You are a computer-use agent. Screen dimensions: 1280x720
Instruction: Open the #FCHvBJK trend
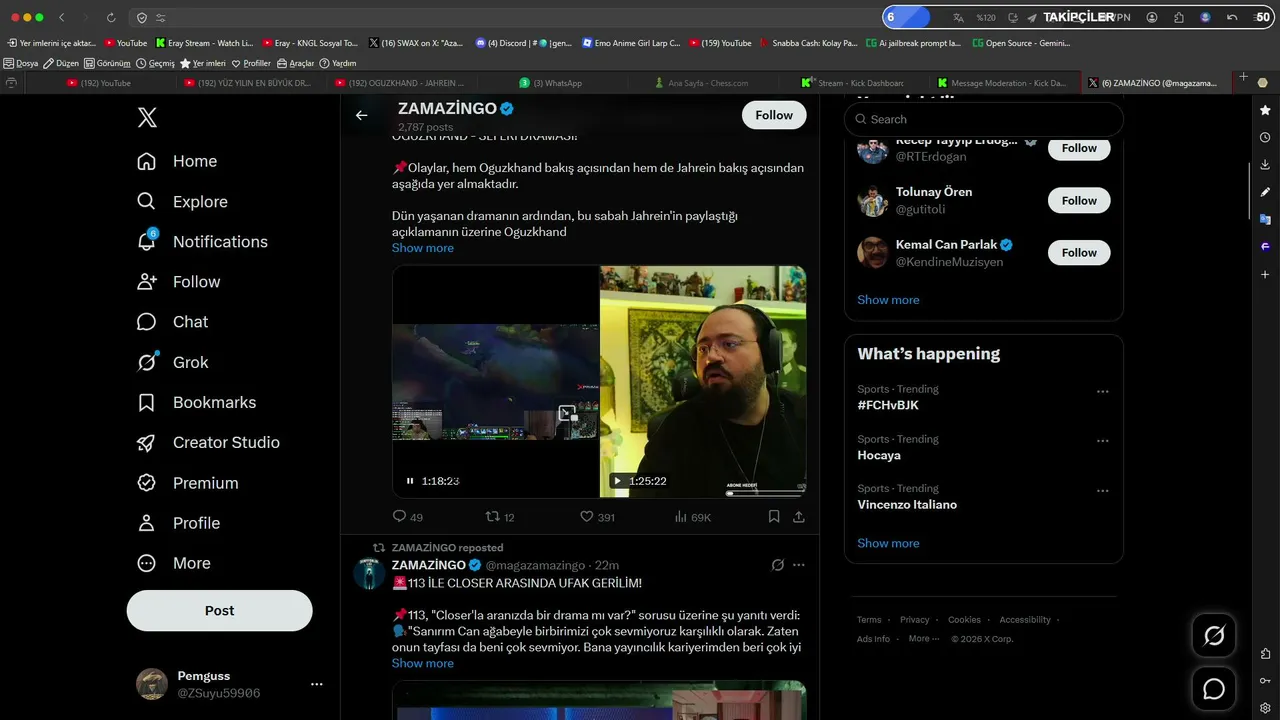tap(888, 405)
